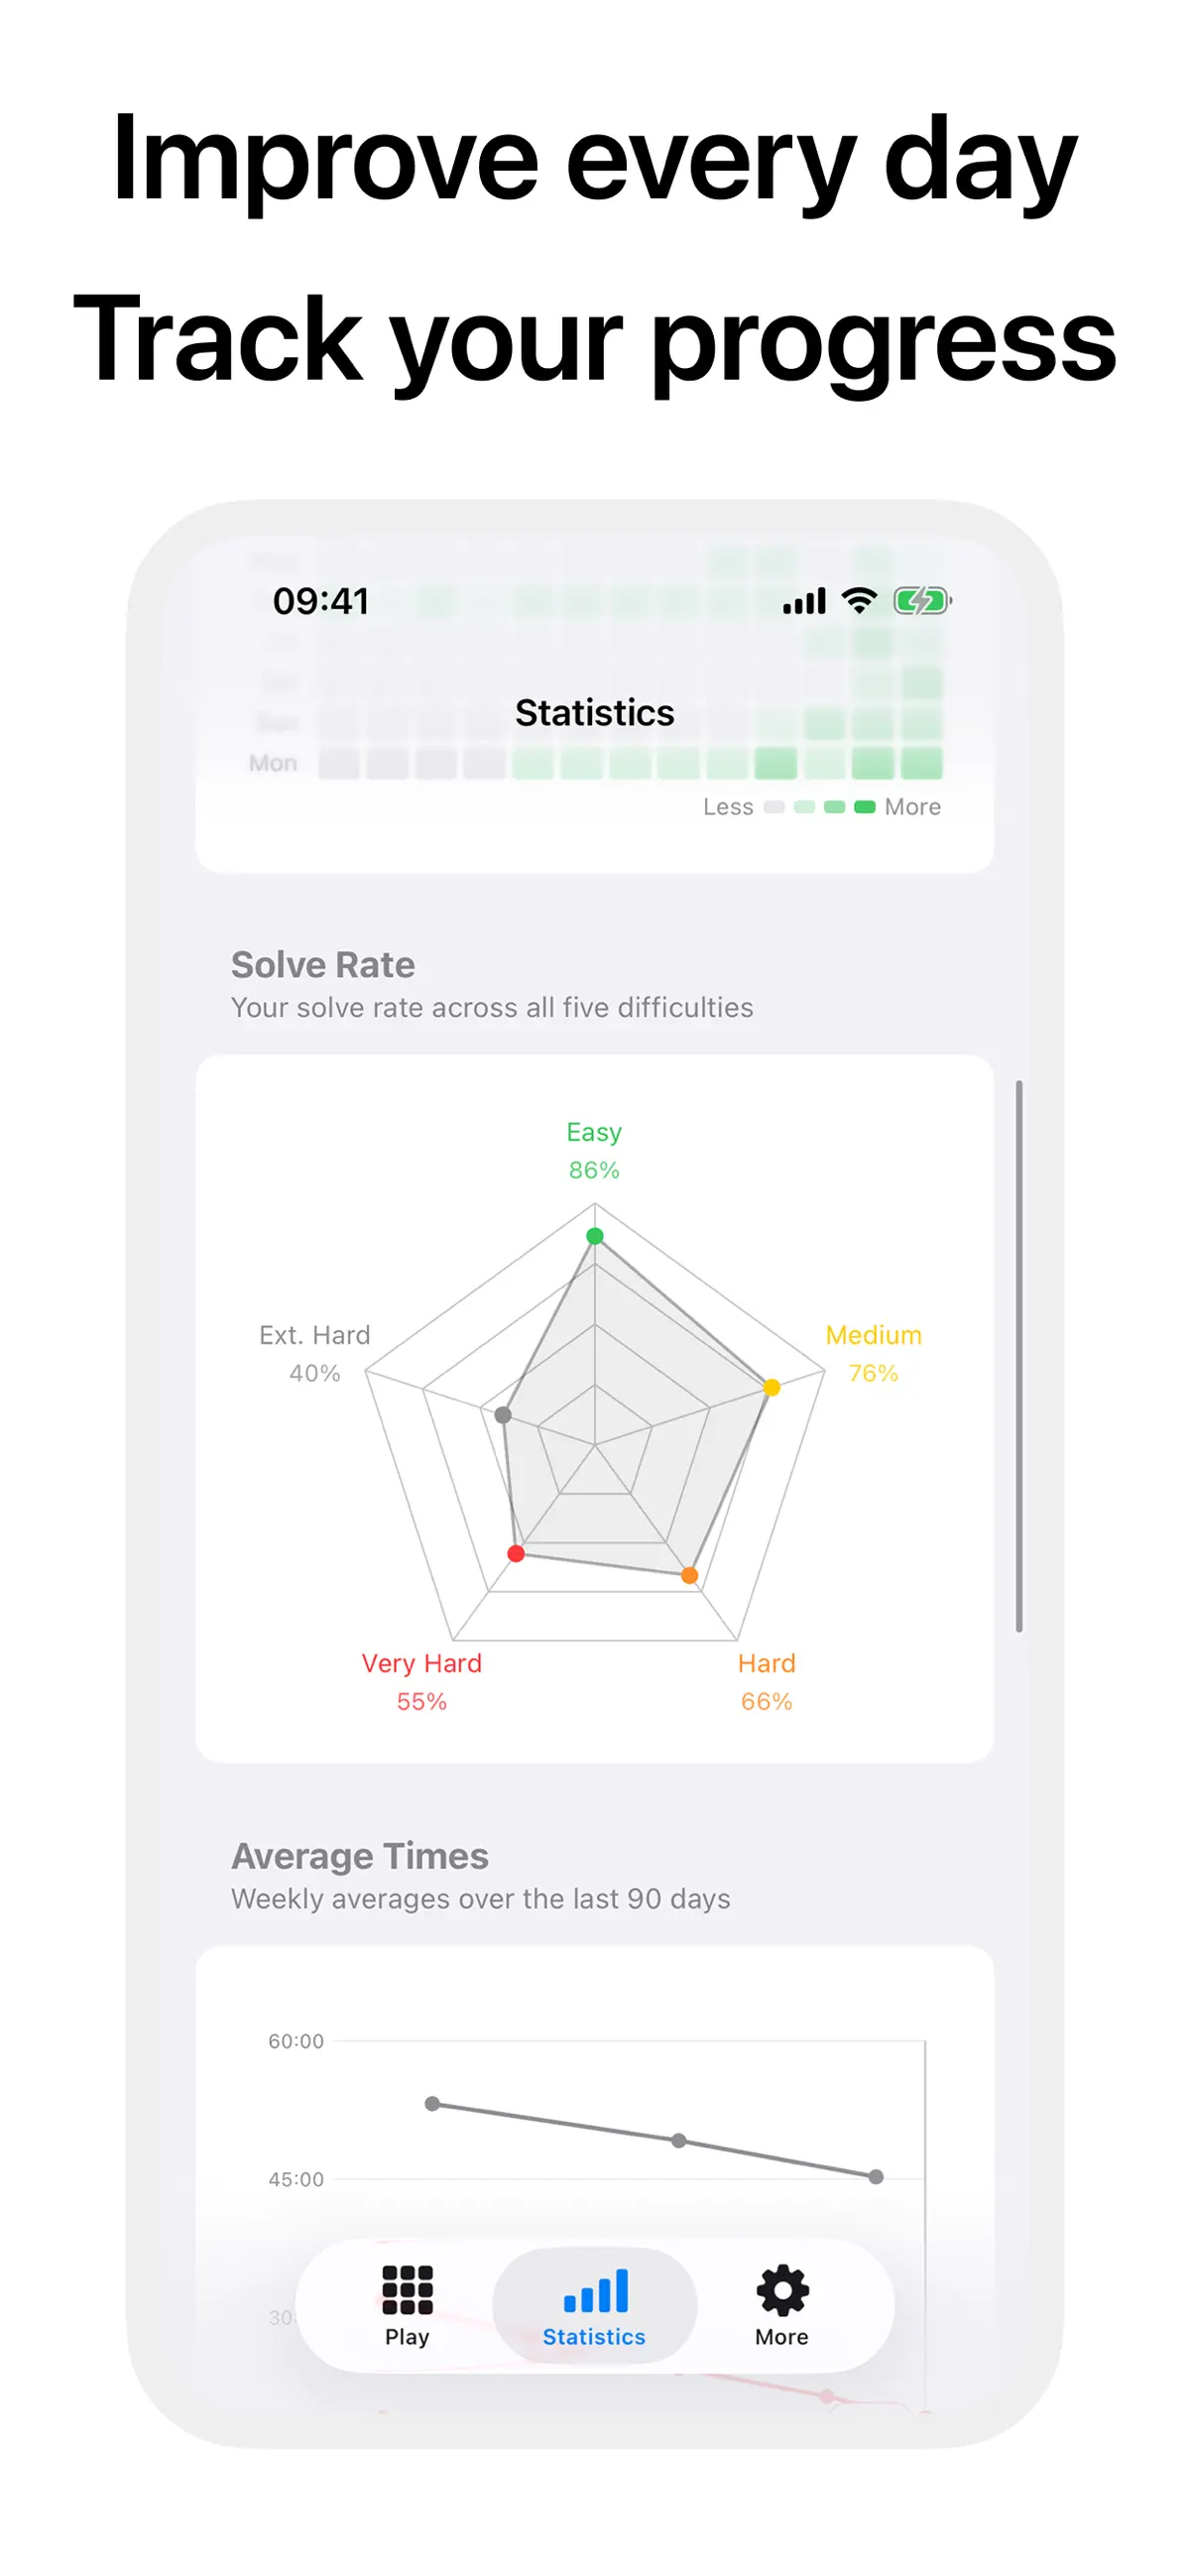Select the first point on Average Times line
The height and width of the screenshot is (2576, 1190).
tap(432, 2104)
